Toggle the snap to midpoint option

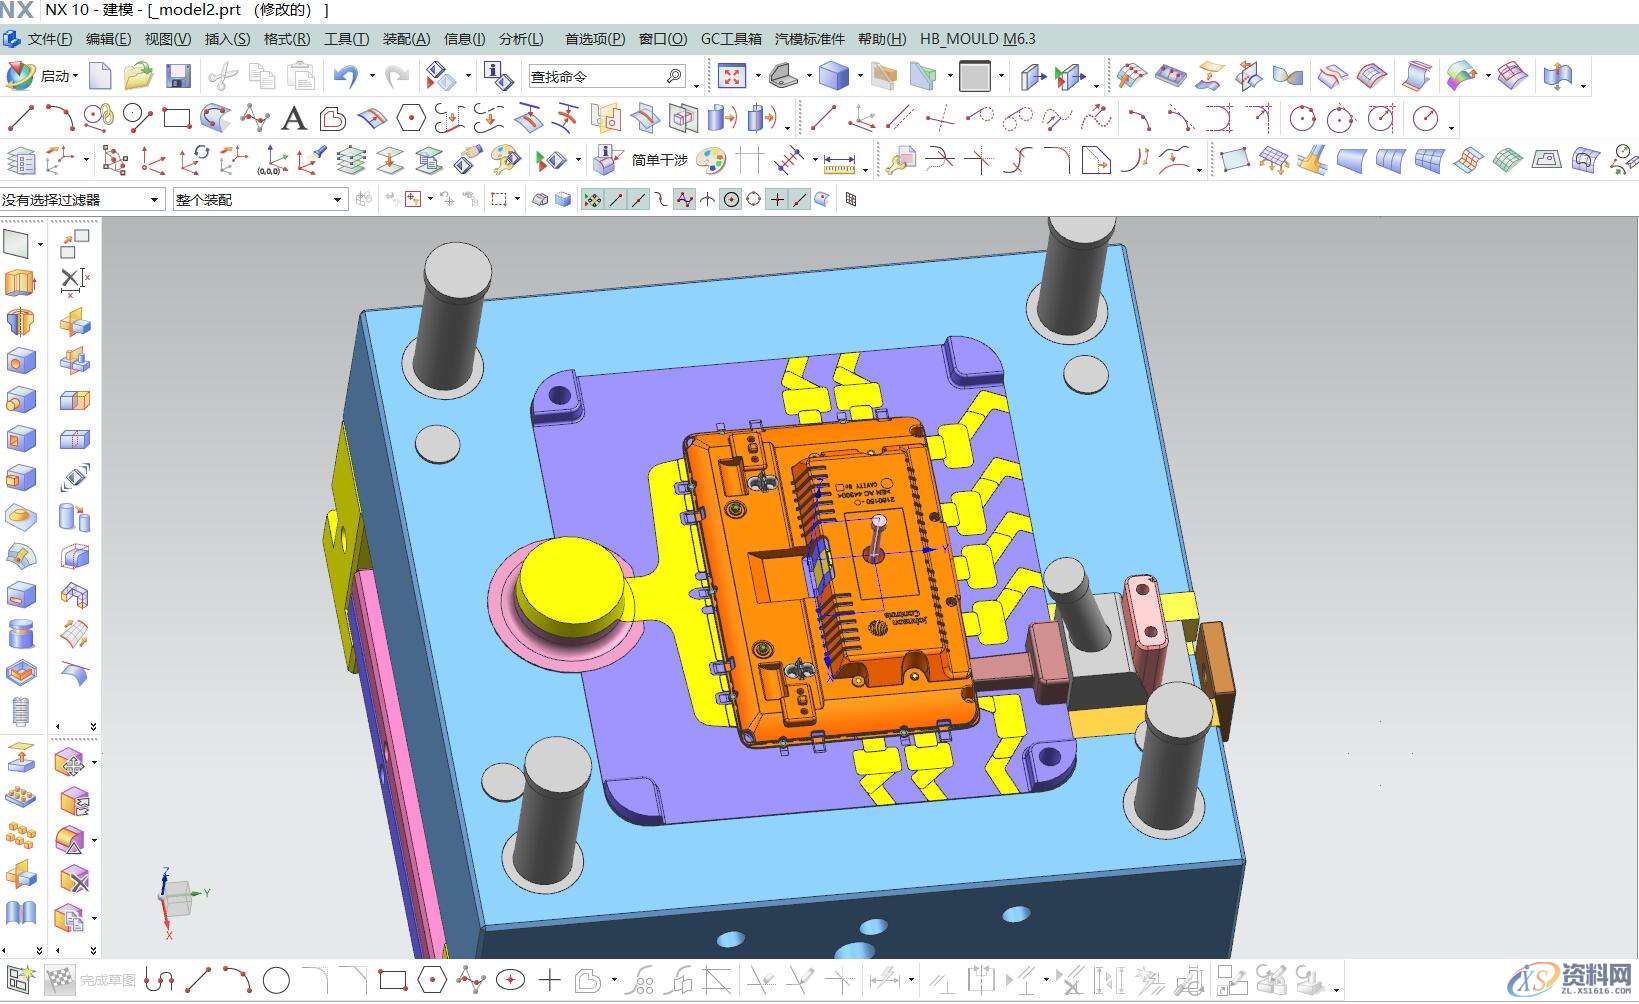coord(638,200)
